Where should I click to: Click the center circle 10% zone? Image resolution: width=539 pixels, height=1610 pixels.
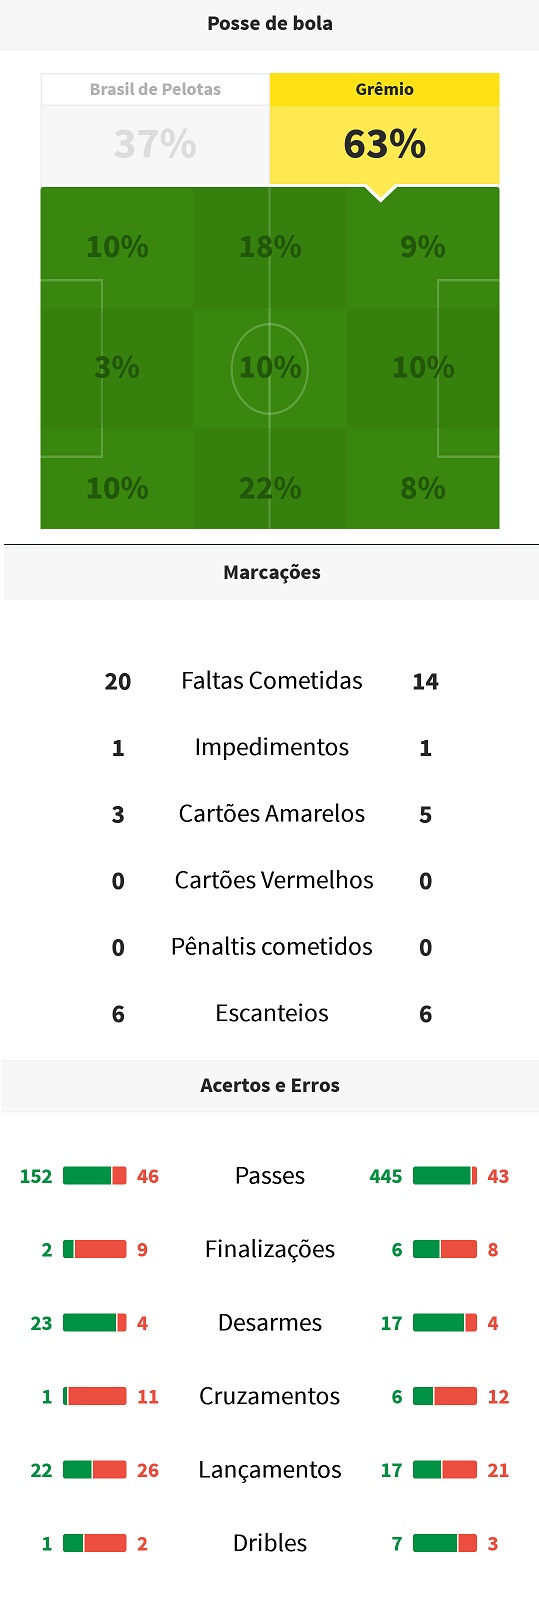[270, 367]
